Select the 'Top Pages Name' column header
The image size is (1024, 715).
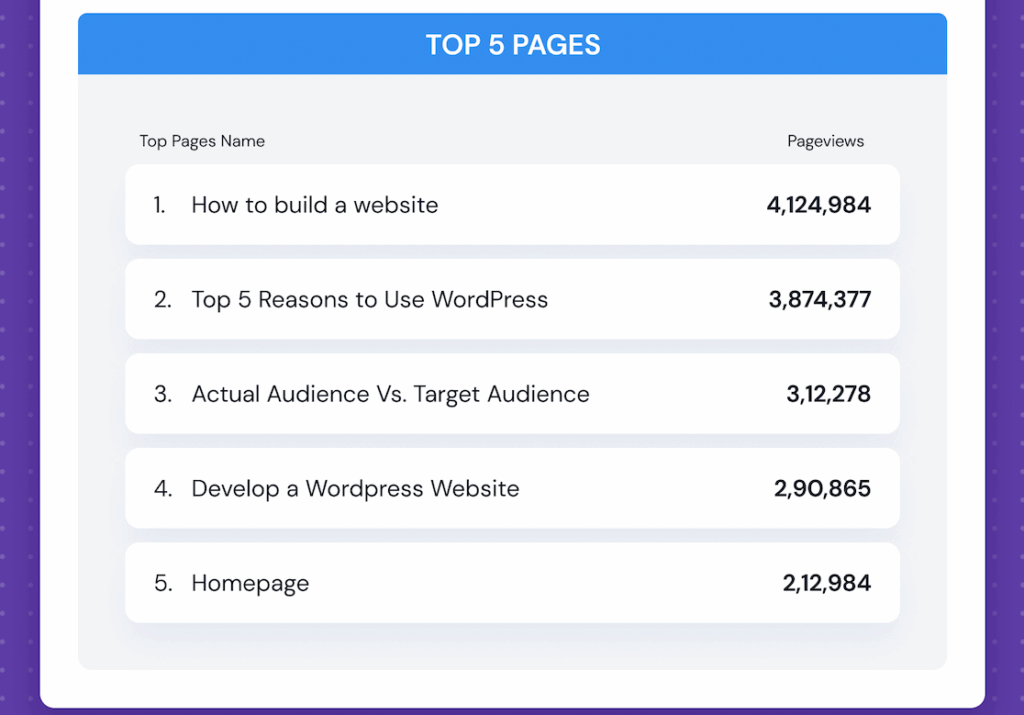click(x=202, y=141)
